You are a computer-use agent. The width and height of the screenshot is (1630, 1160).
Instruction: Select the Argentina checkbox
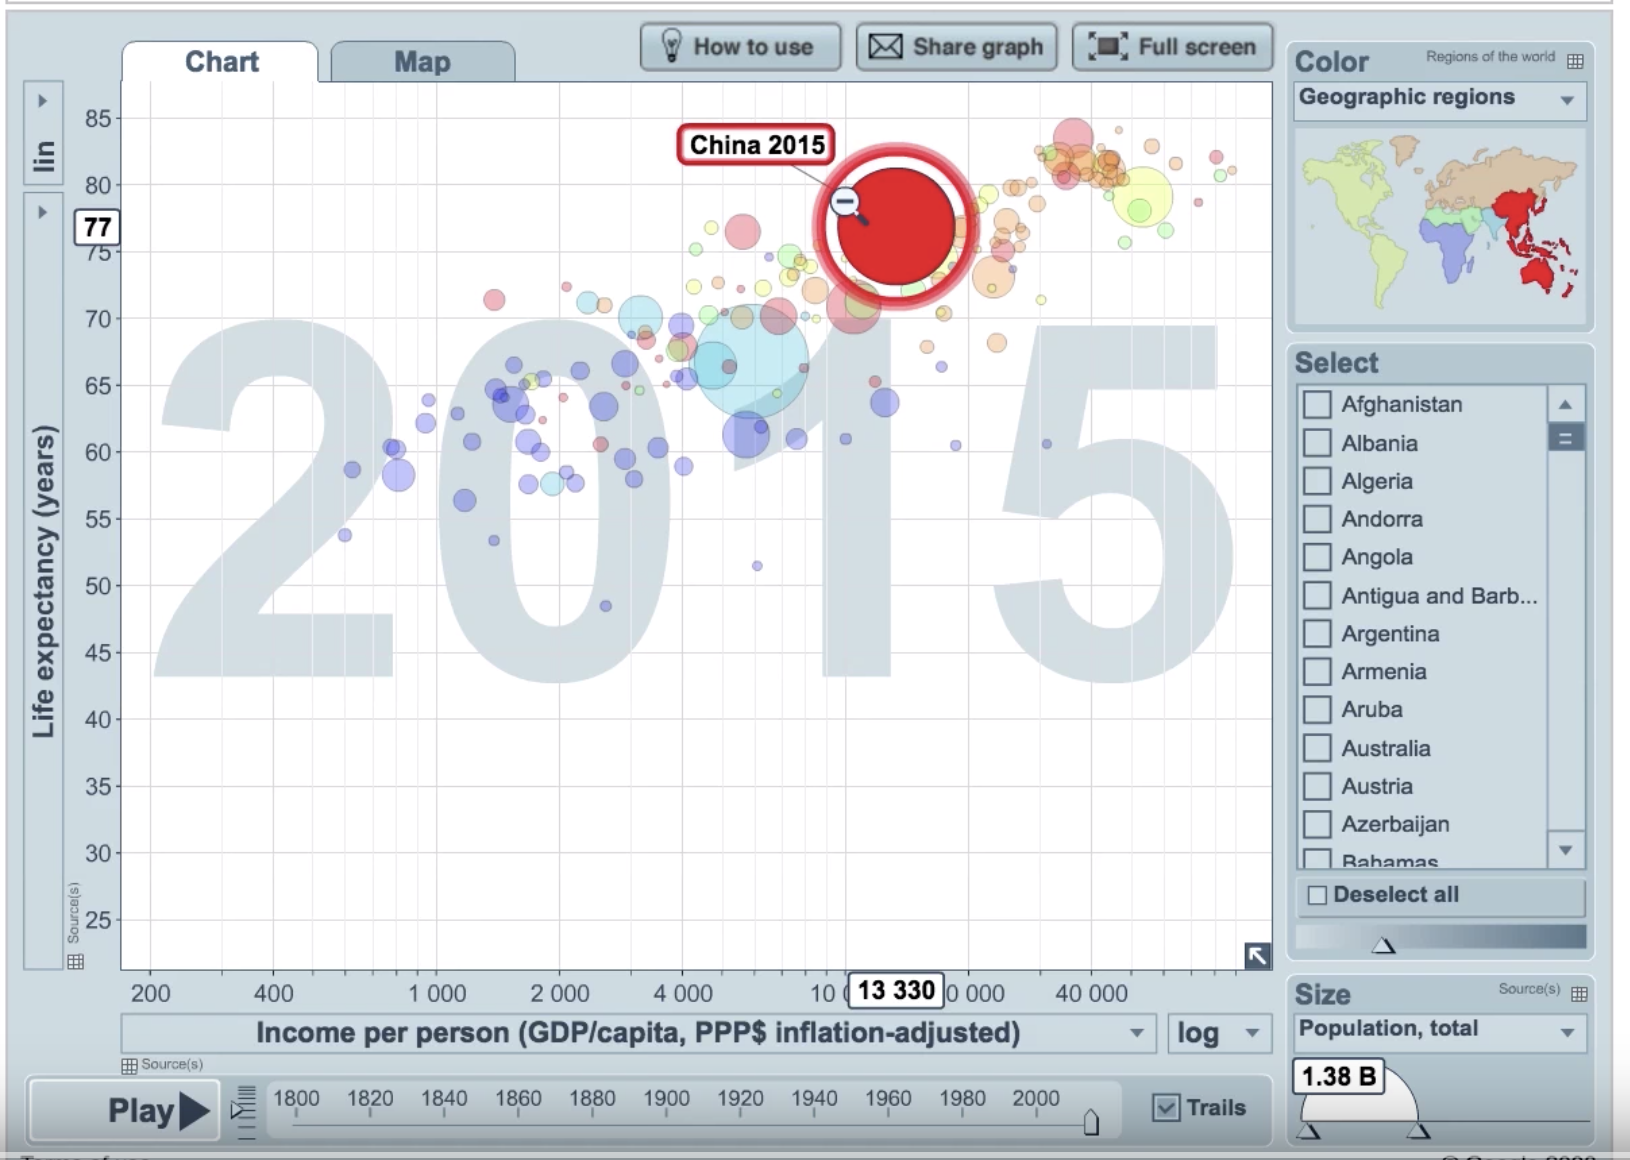(1317, 633)
